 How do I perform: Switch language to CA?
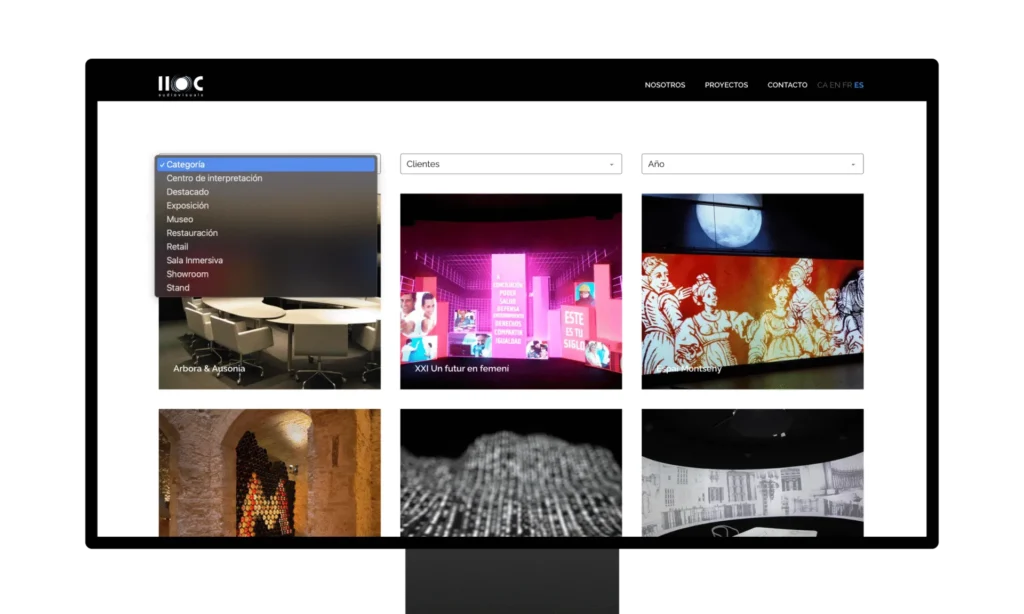pyautogui.click(x=822, y=85)
